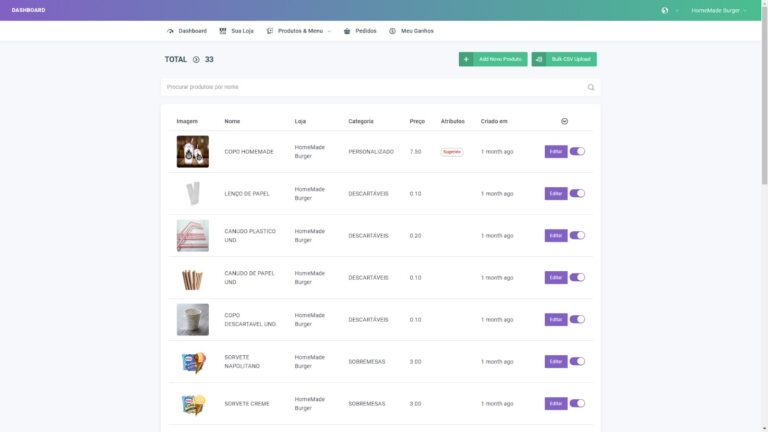The height and width of the screenshot is (432, 768).
Task: Click the circled chevron icon in table header
Action: 565,121
